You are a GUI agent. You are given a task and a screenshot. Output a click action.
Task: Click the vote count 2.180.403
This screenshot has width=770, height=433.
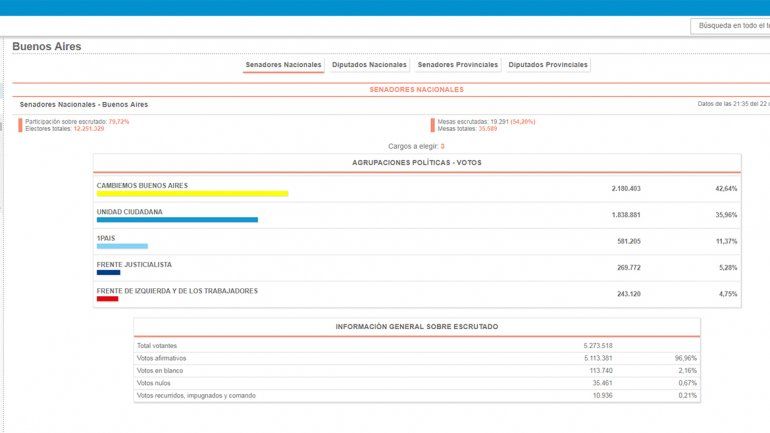click(626, 189)
